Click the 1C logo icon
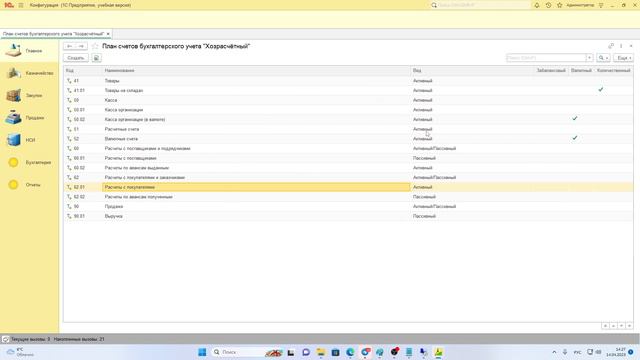 pyautogui.click(x=9, y=5)
